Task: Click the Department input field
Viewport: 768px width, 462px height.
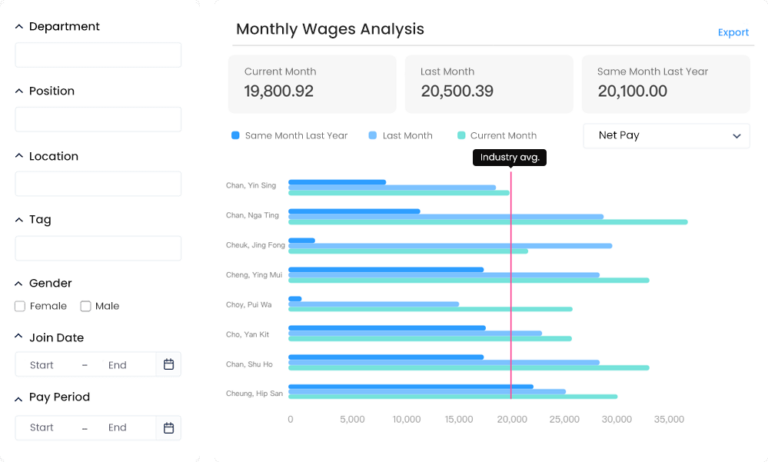Action: (x=98, y=55)
